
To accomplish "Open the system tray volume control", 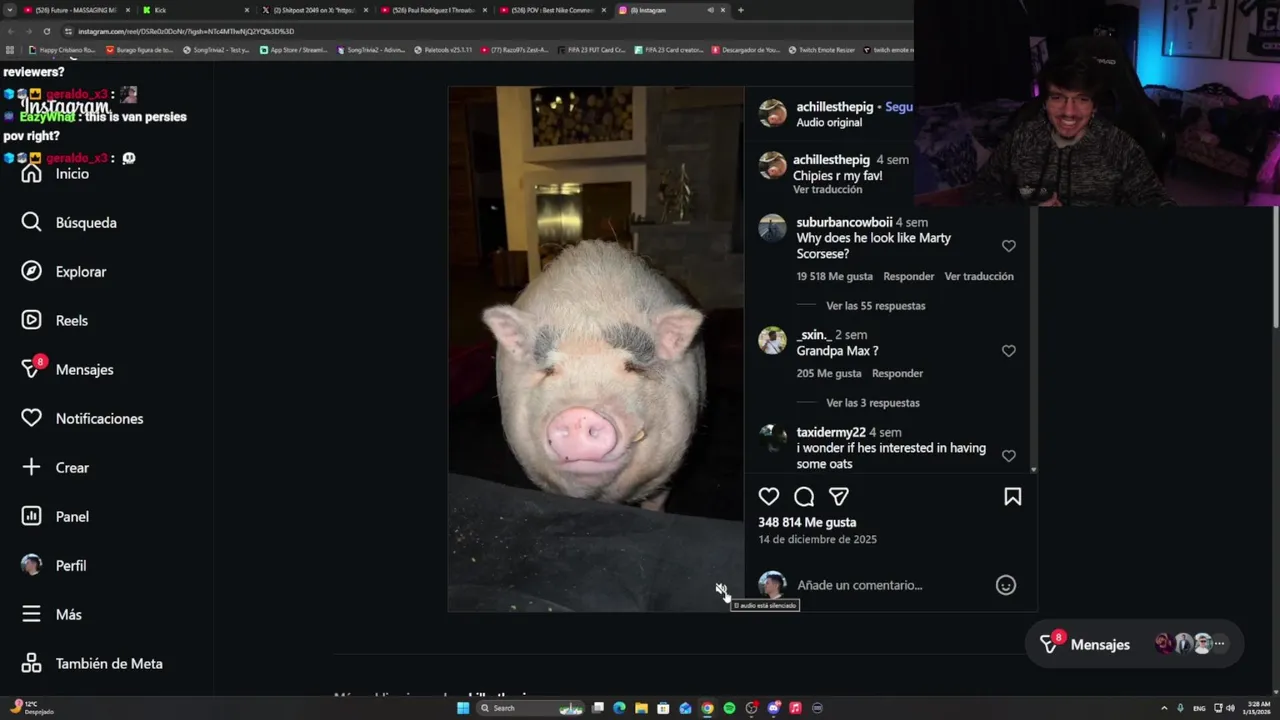I will click(x=1230, y=708).
